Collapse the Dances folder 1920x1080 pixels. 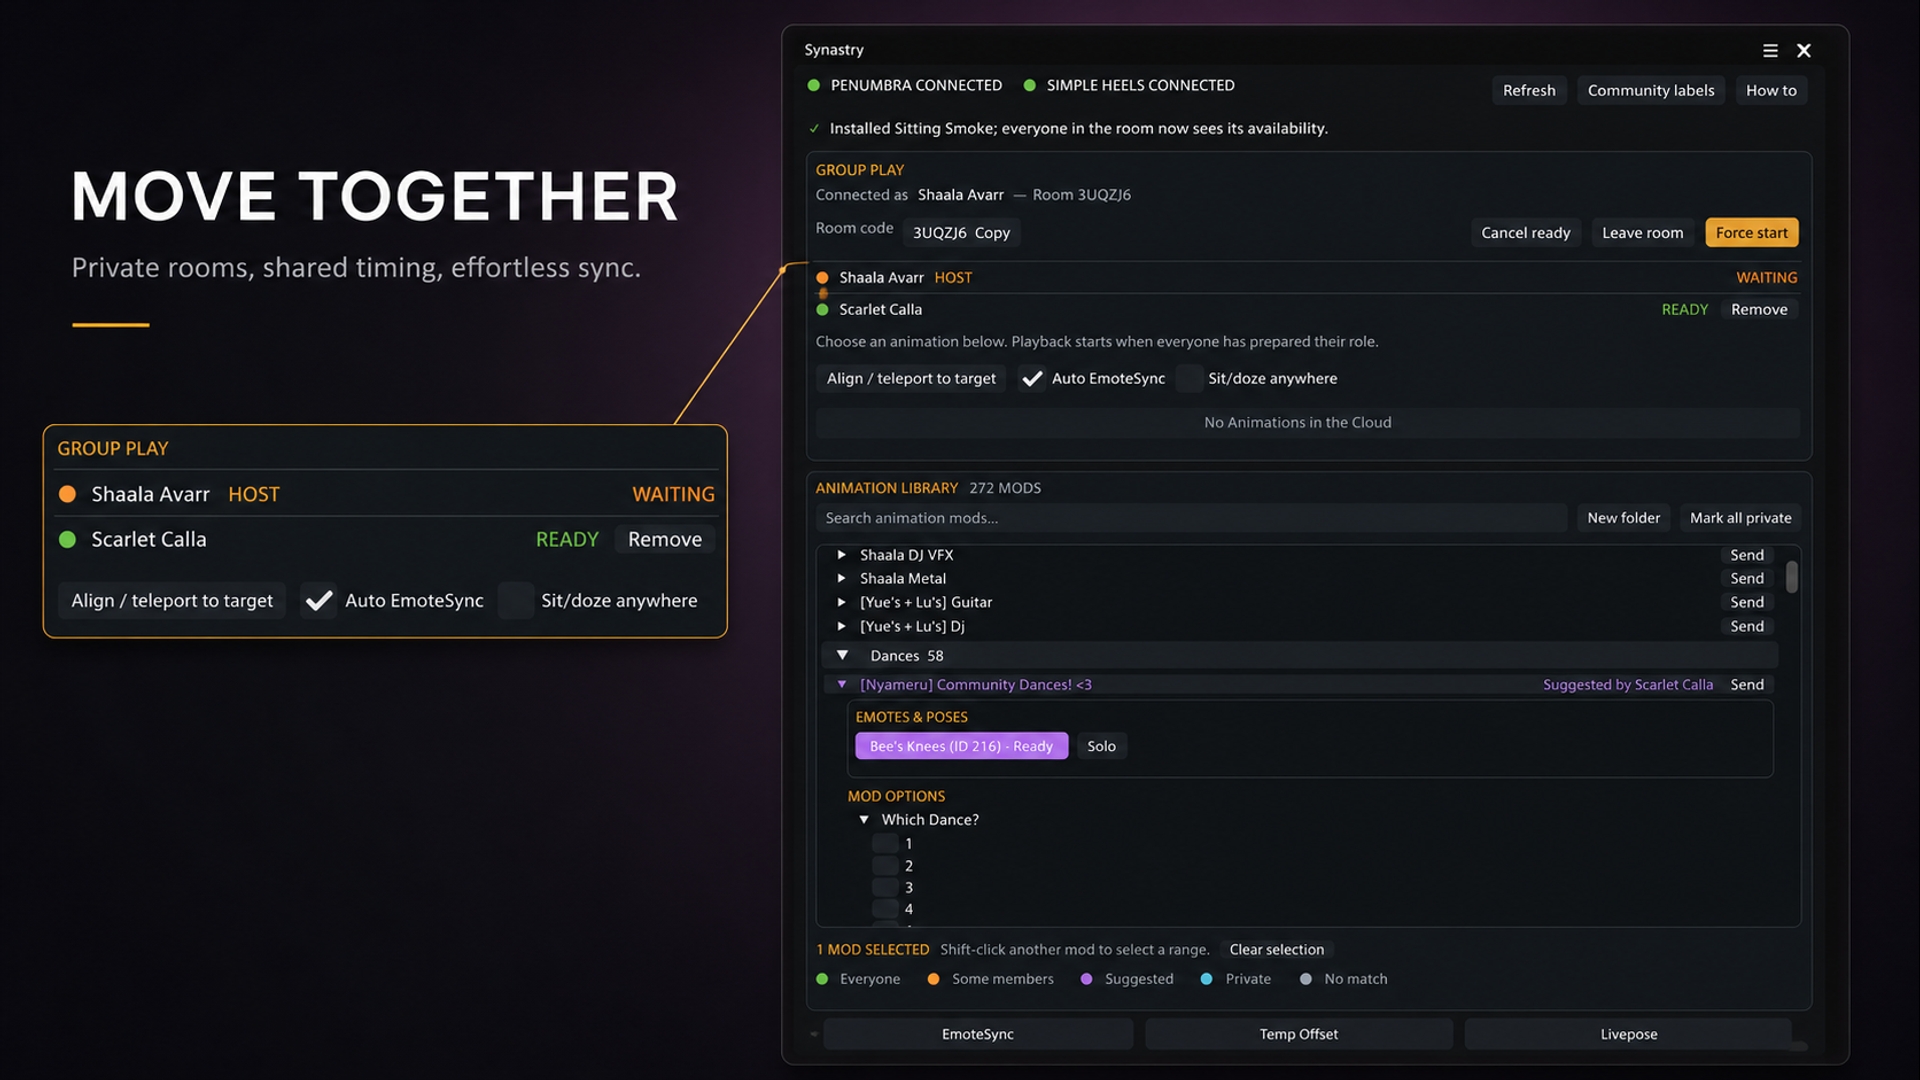pyautogui.click(x=842, y=655)
